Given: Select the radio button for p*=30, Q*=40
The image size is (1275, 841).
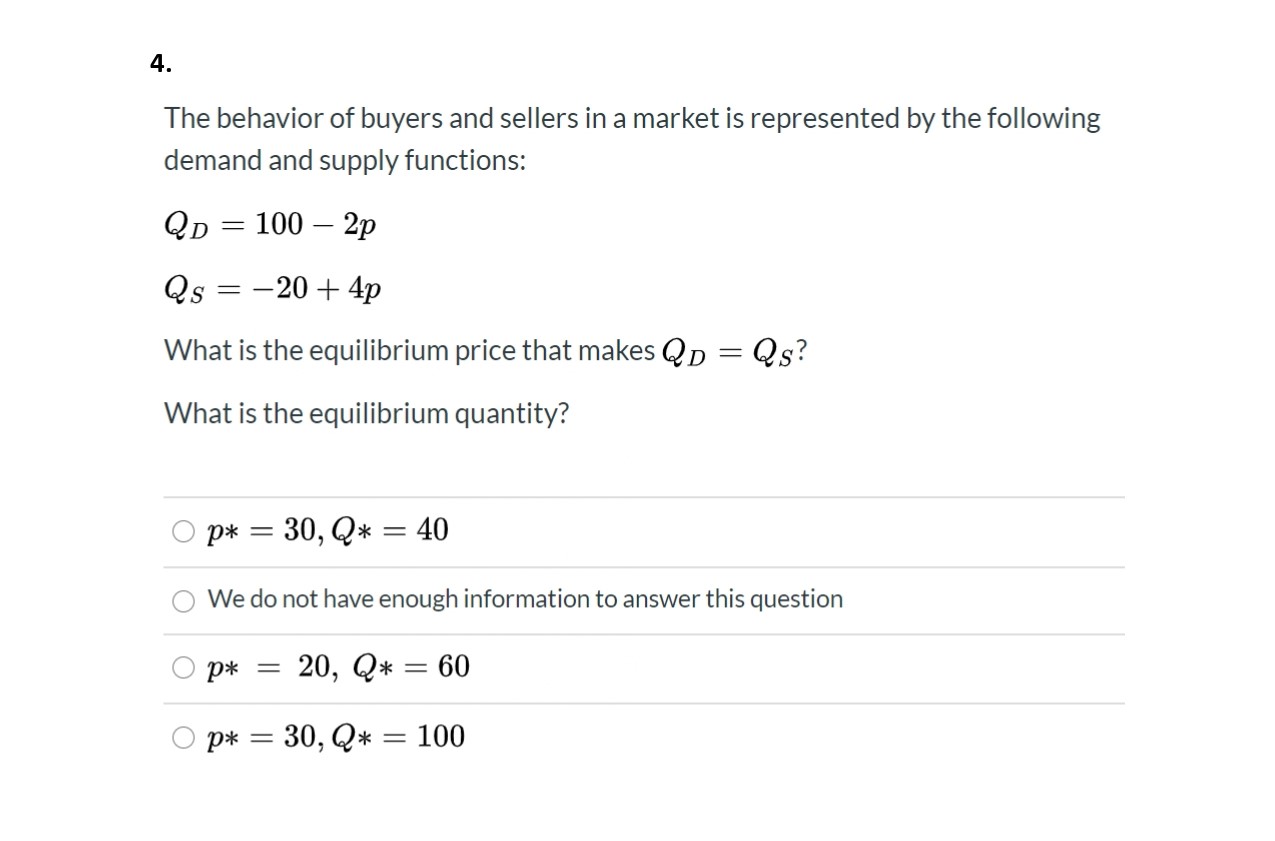Looking at the screenshot, I should pyautogui.click(x=183, y=532).
